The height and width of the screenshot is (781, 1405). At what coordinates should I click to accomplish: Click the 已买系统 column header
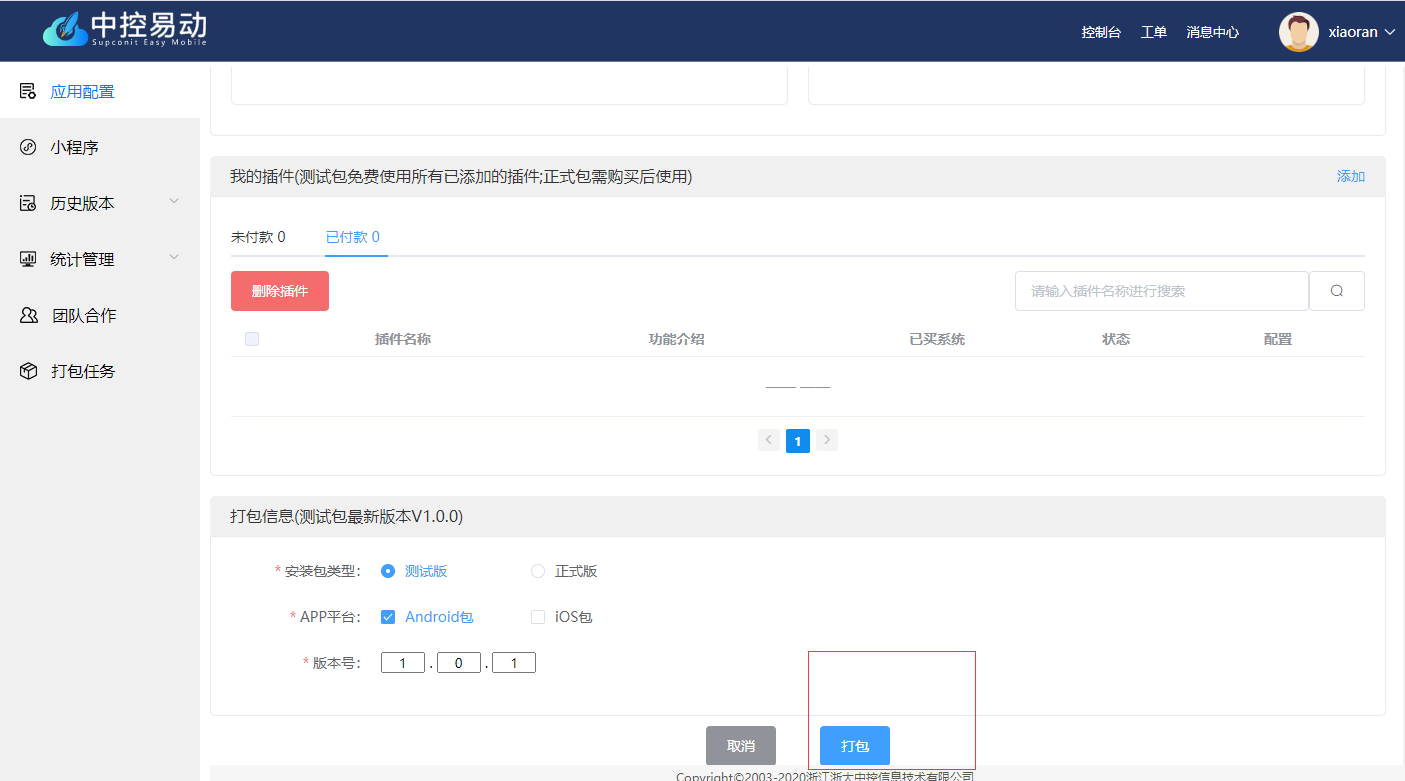click(937, 339)
